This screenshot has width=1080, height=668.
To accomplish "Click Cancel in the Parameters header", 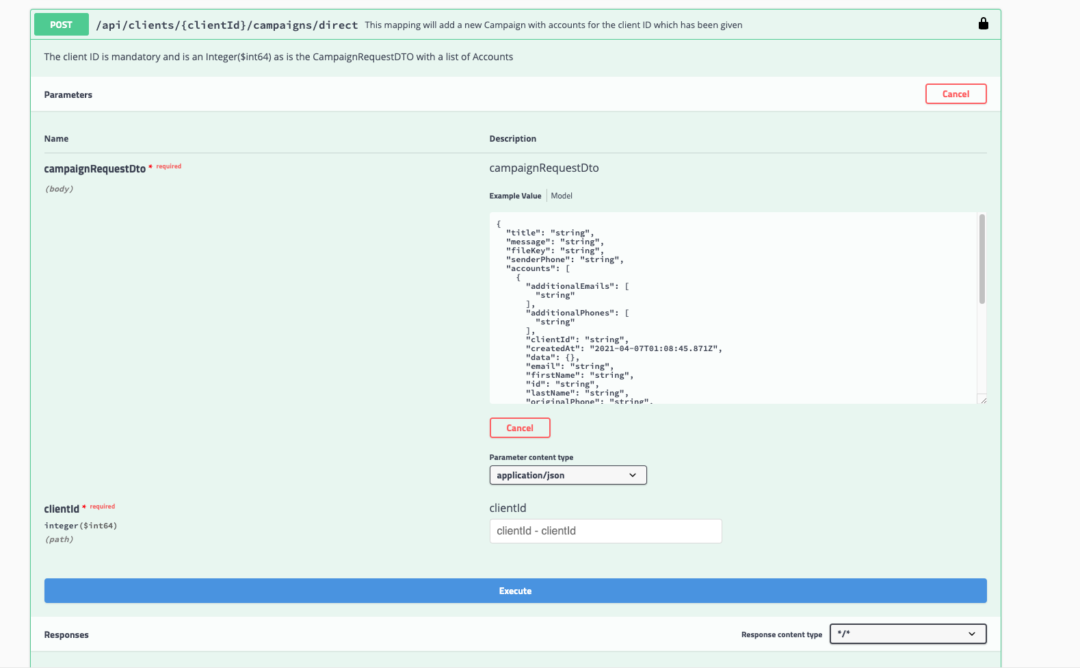I will 955,93.
